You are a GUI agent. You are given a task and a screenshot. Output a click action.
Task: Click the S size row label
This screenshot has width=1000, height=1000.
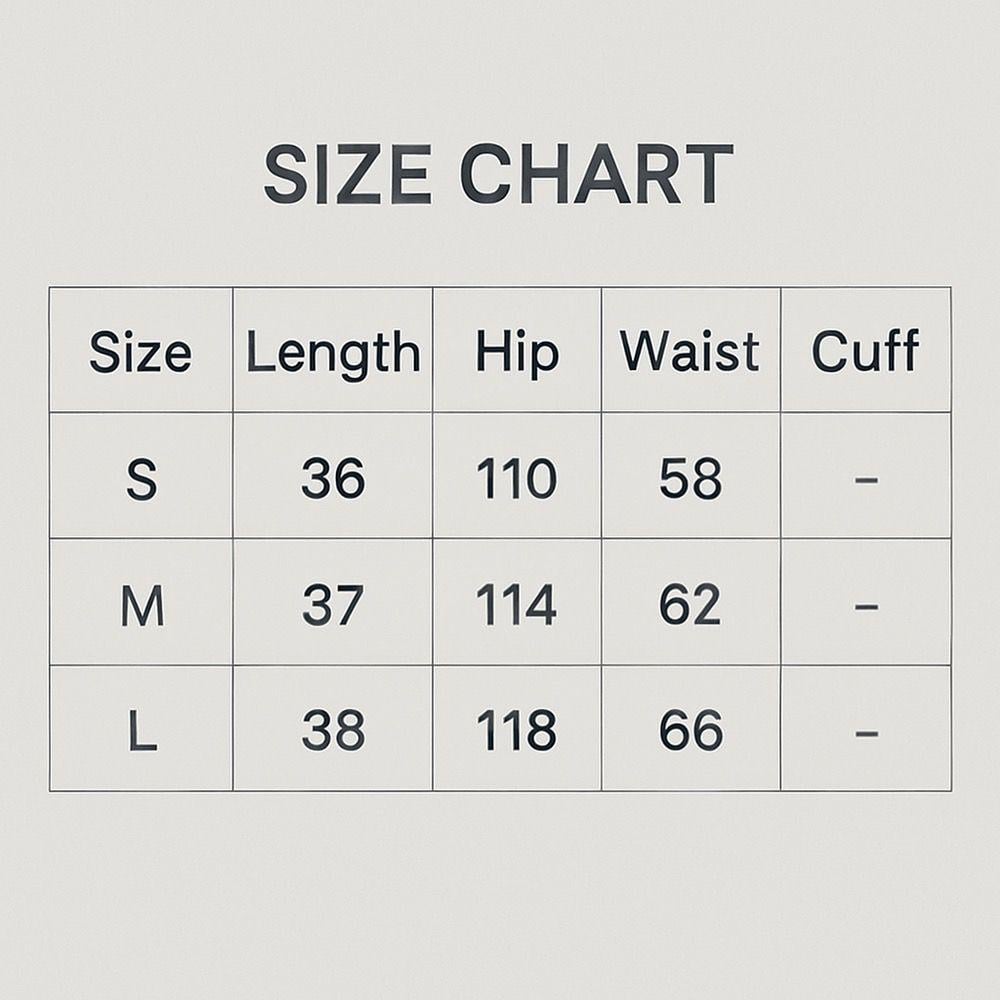tap(141, 480)
